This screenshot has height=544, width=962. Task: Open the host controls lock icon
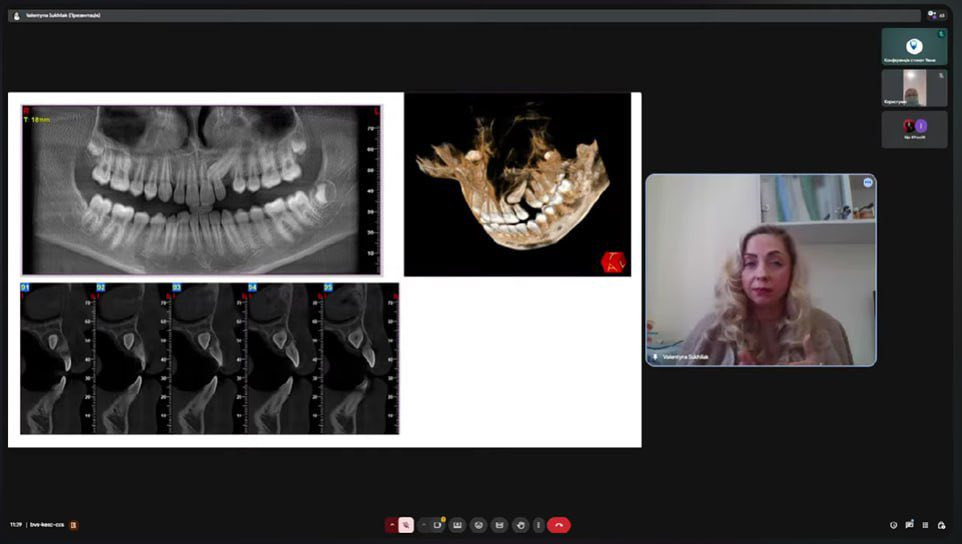click(x=942, y=525)
